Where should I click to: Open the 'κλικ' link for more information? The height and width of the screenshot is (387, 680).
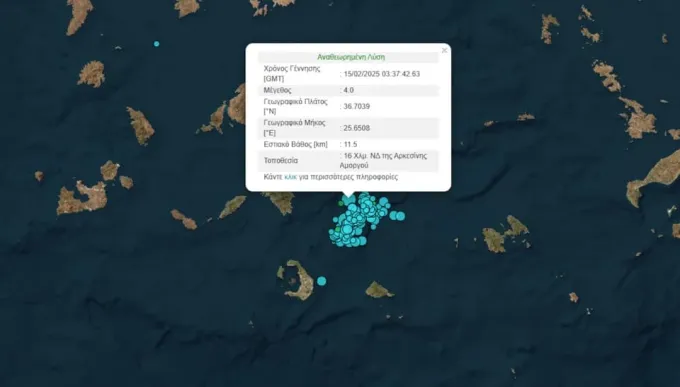click(x=291, y=177)
